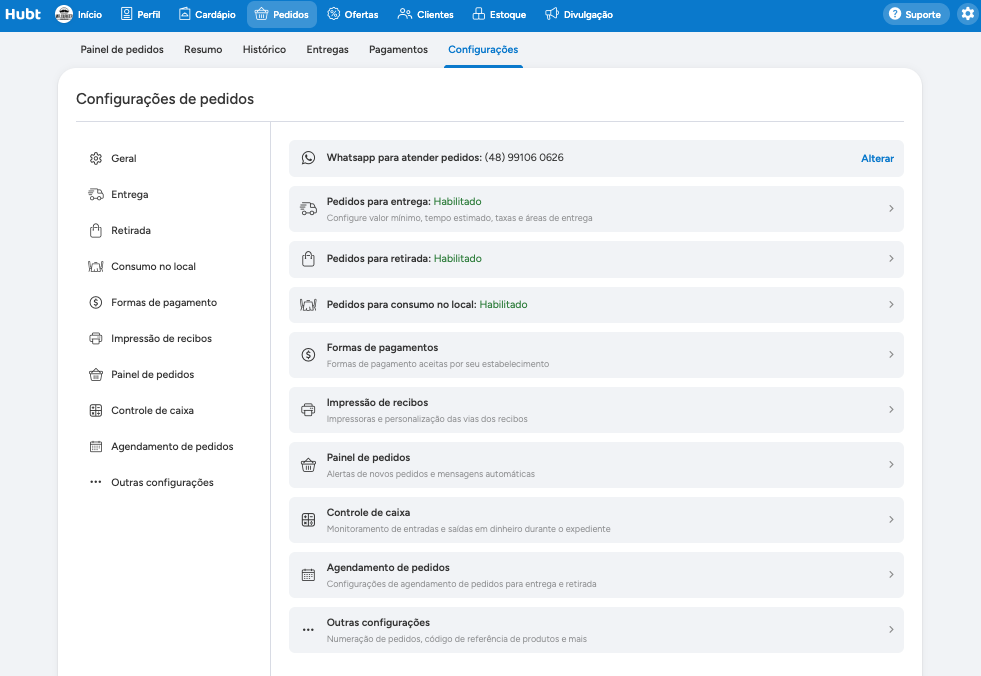This screenshot has width=981, height=676.
Task: Click the Retirada bag icon in sidebar
Action: [96, 230]
